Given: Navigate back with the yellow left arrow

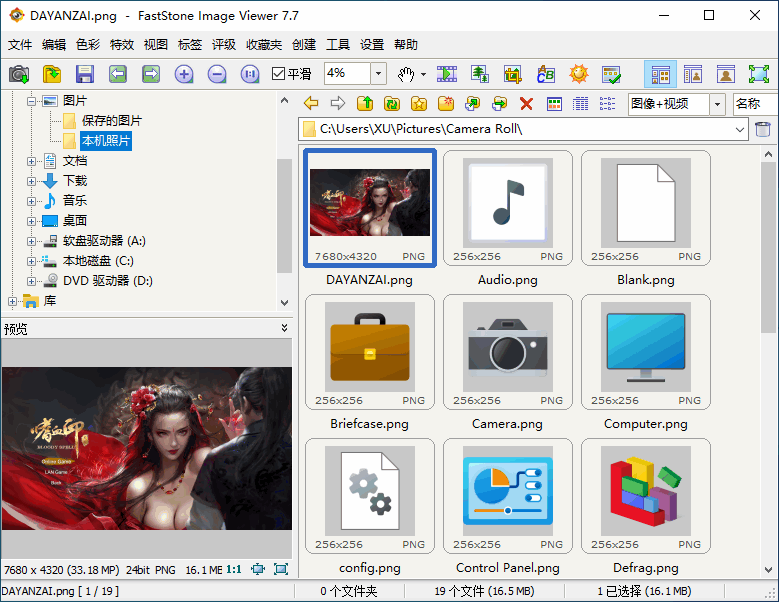Looking at the screenshot, I should coord(311,103).
